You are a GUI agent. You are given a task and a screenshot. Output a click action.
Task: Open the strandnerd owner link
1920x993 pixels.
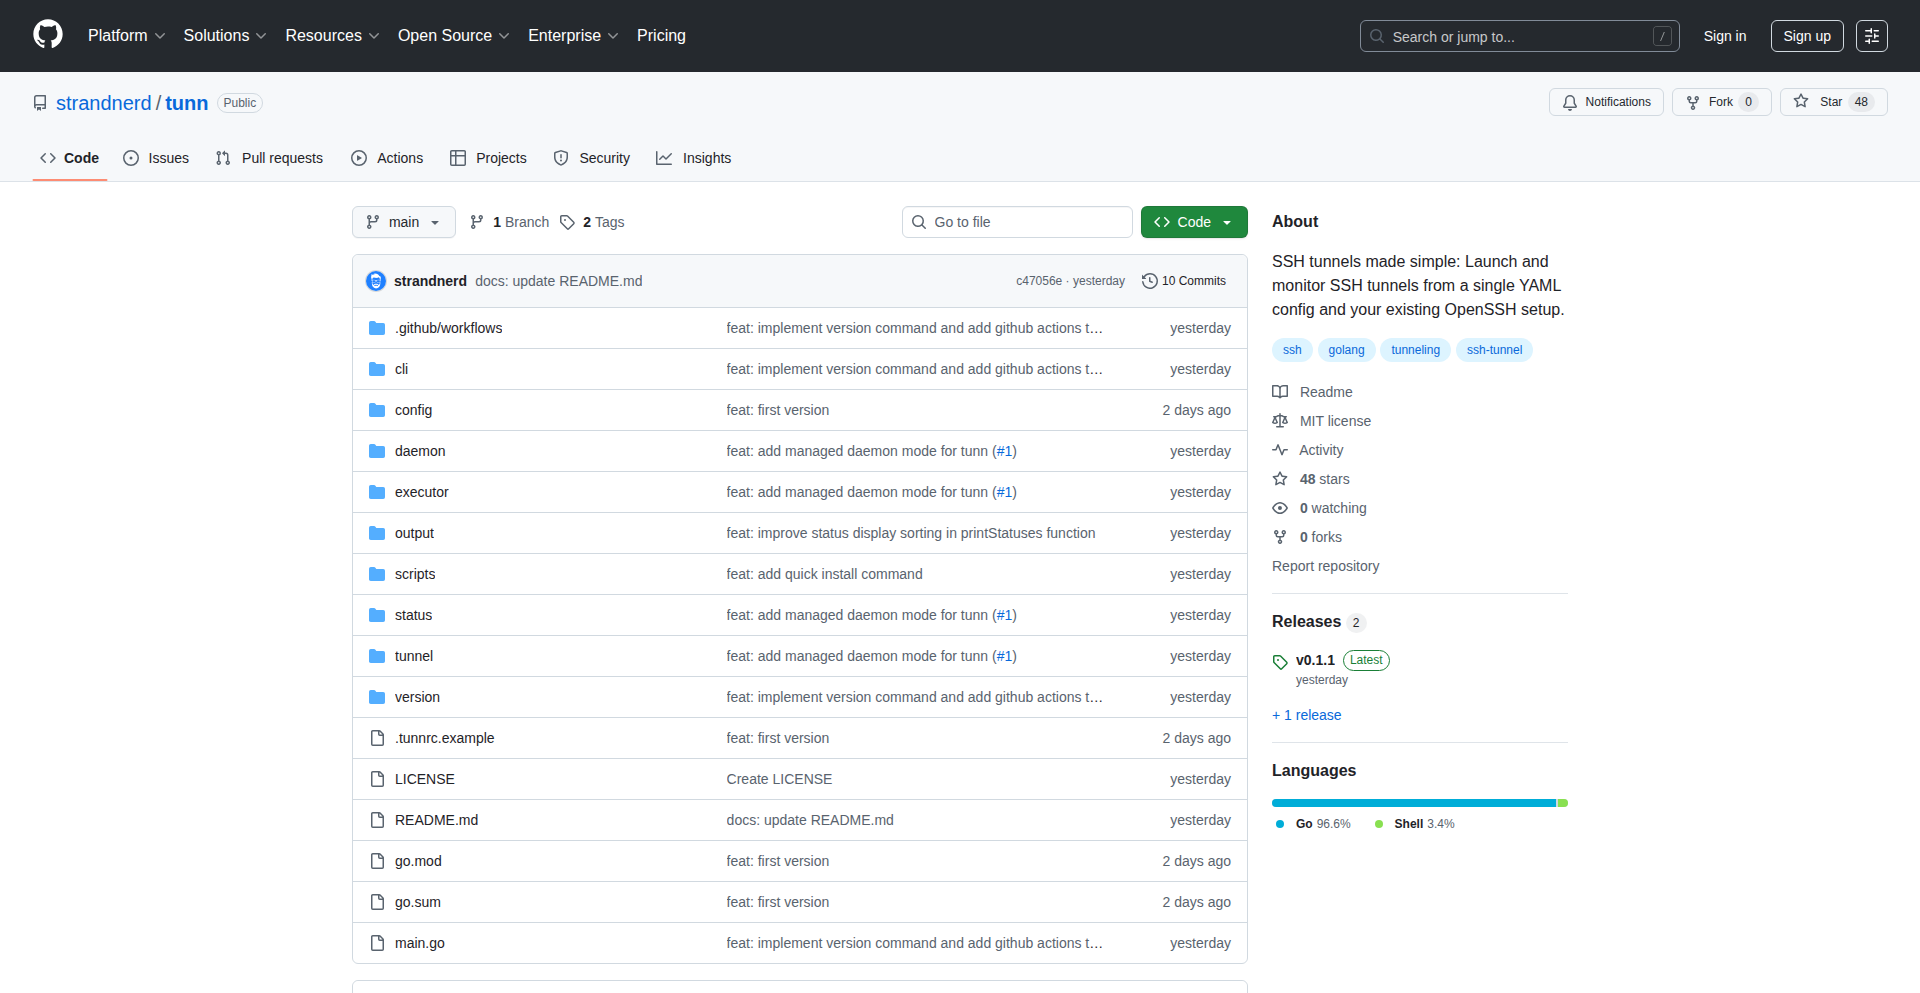click(104, 103)
